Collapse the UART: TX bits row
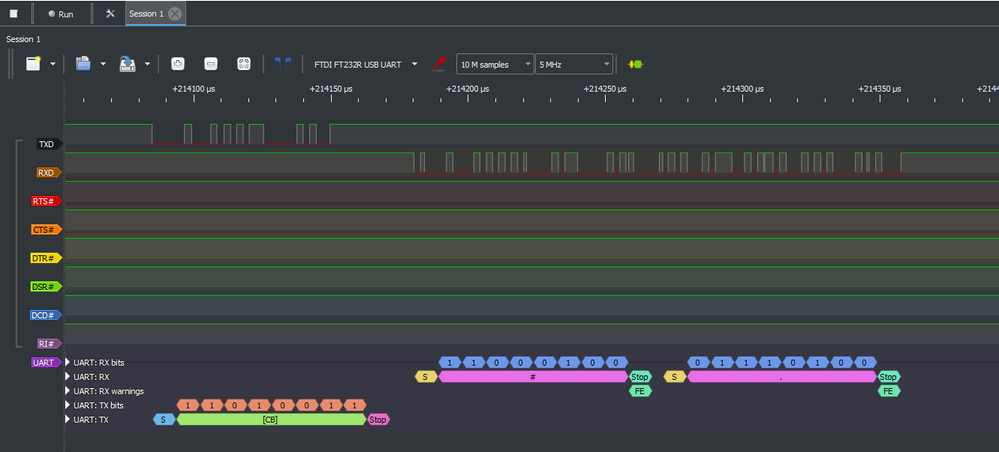 pyautogui.click(x=68, y=405)
